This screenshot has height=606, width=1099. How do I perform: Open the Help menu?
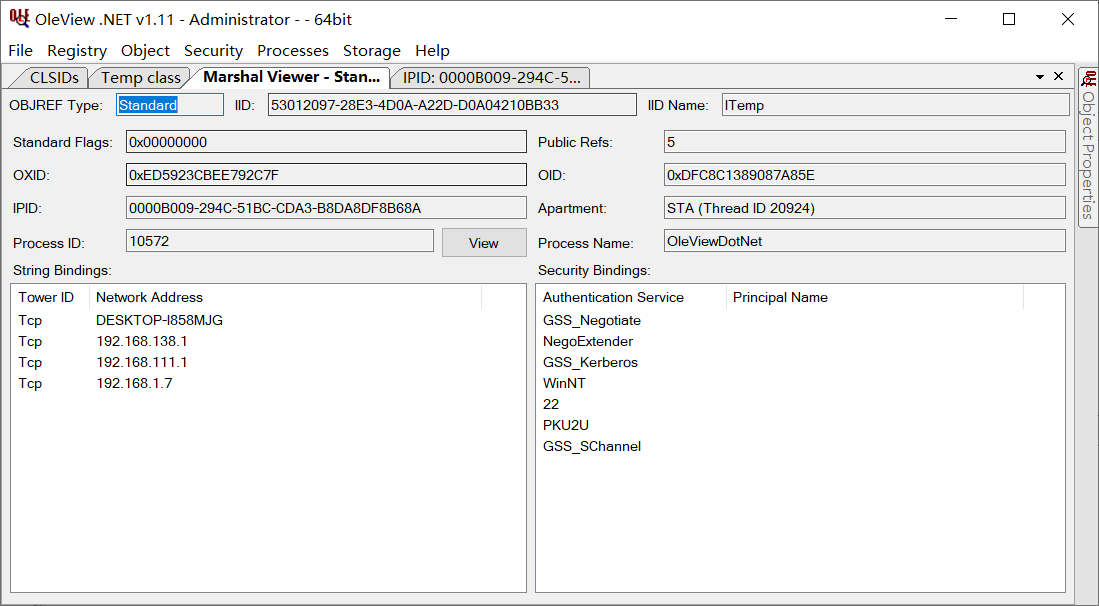pyautogui.click(x=432, y=50)
